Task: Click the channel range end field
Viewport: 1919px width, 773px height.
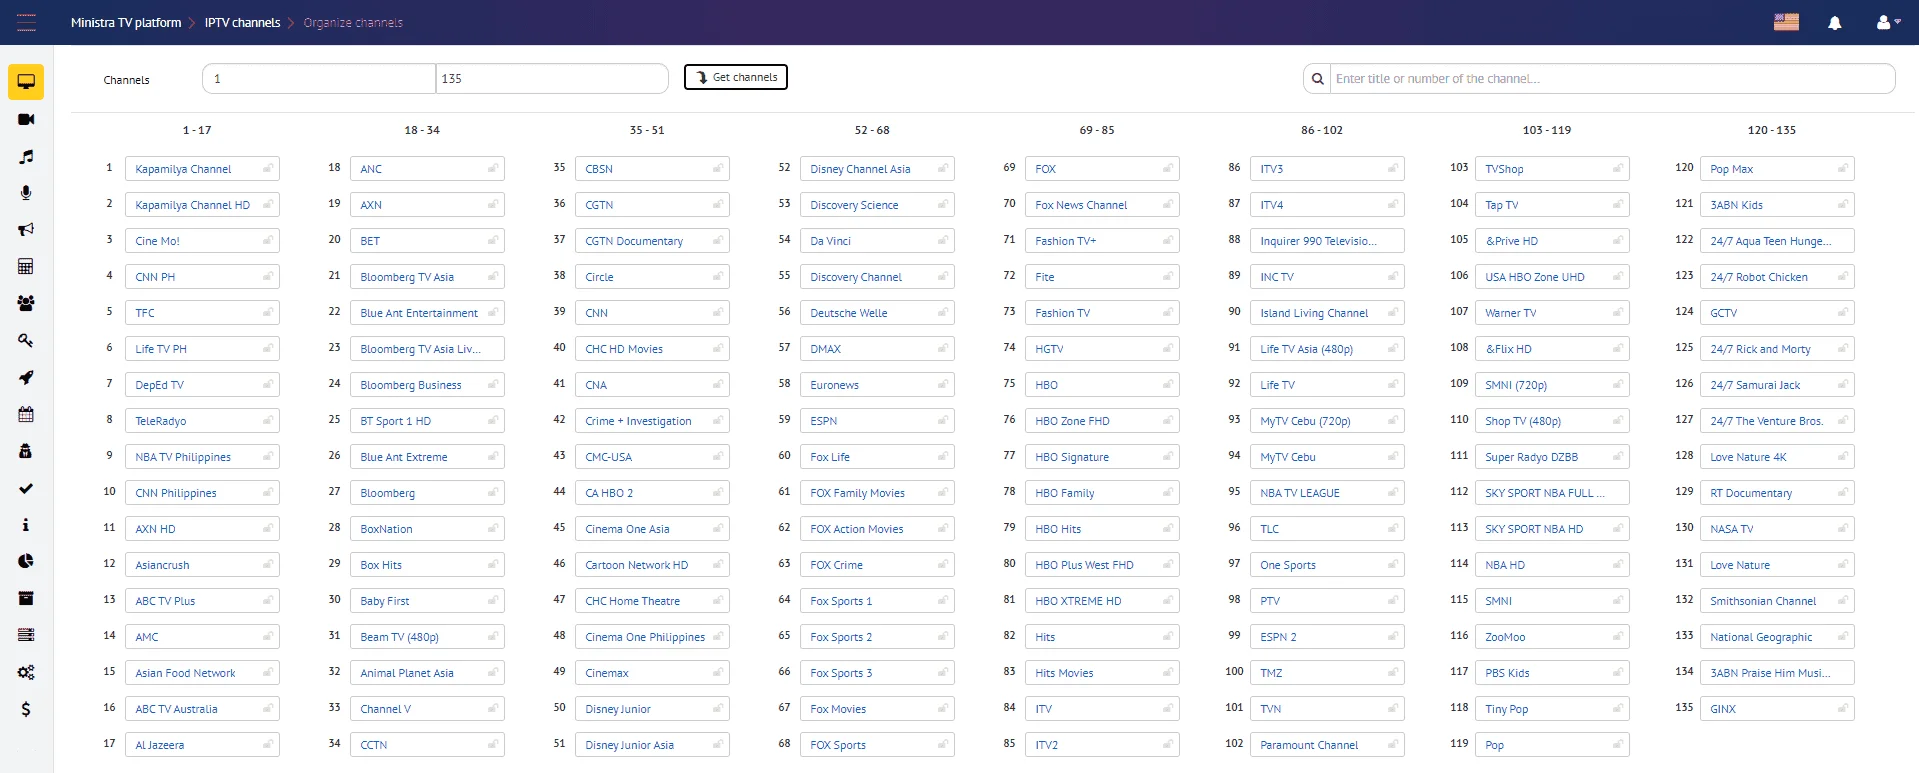Action: coord(552,78)
